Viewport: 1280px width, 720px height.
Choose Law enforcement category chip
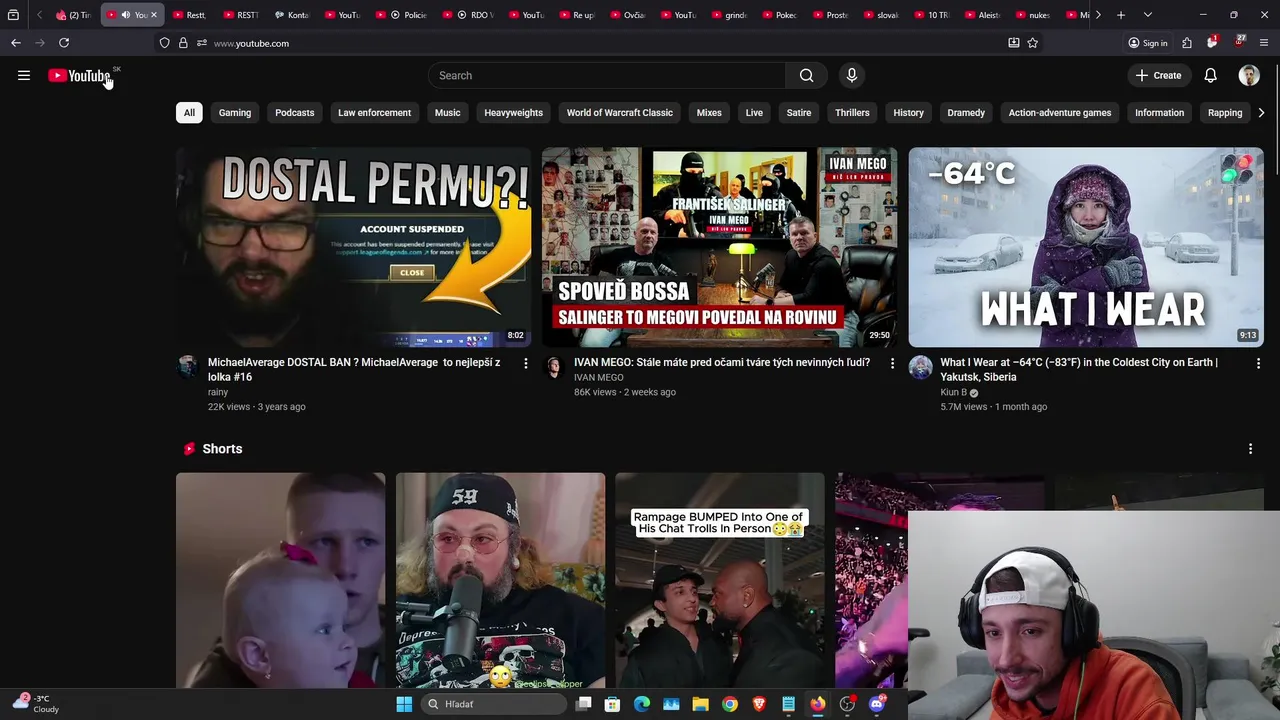(374, 113)
